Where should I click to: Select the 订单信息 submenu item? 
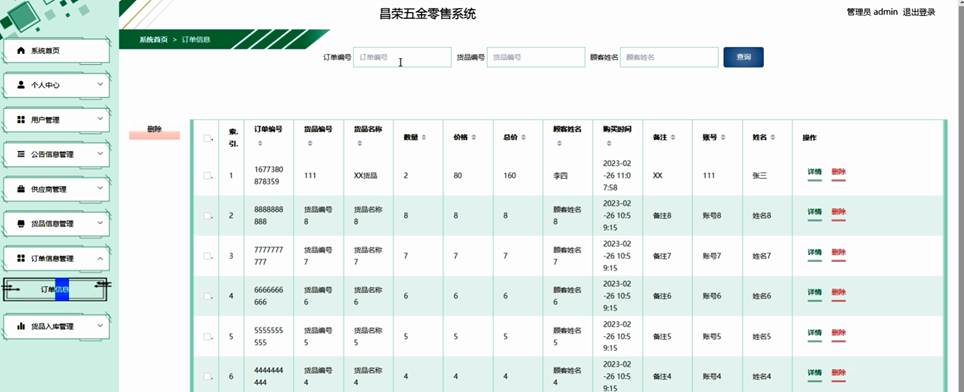56,289
